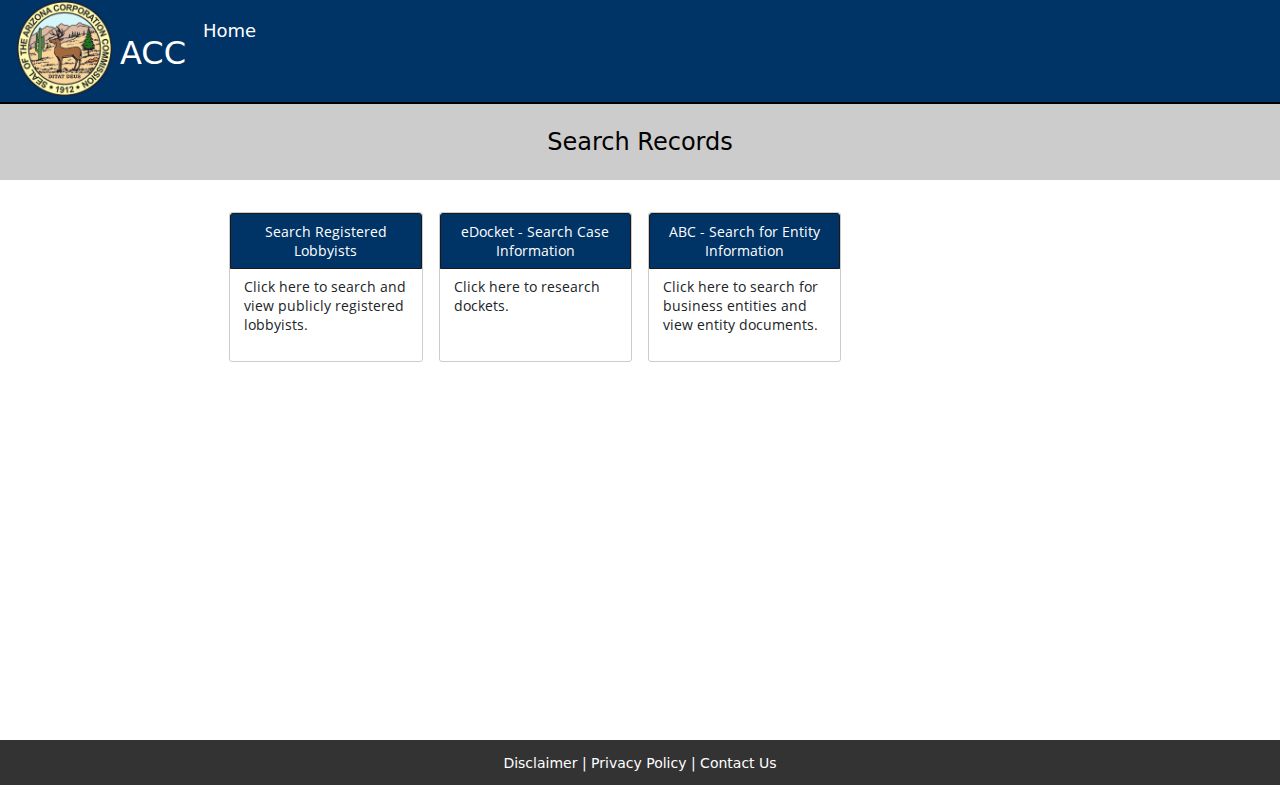1280x800 pixels.
Task: Open ABC - Search for Entity Information header
Action: coord(744,241)
